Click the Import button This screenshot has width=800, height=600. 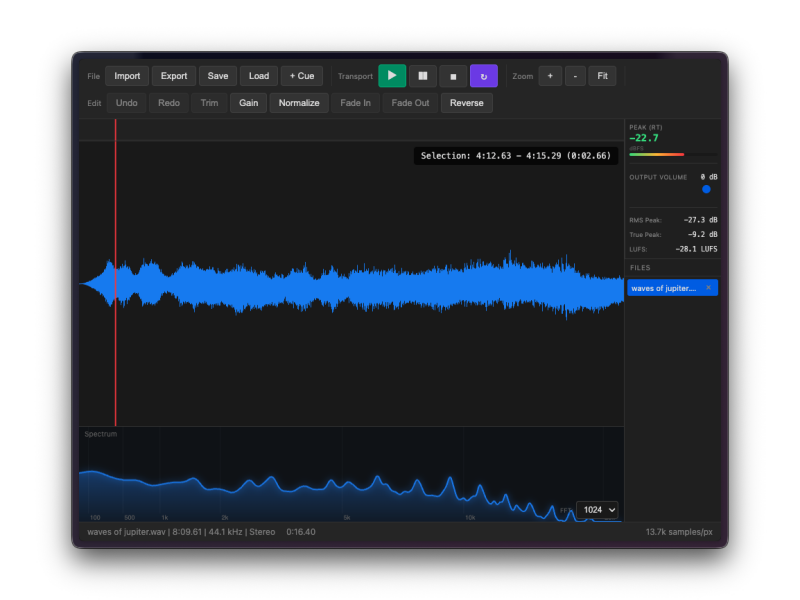point(127,76)
